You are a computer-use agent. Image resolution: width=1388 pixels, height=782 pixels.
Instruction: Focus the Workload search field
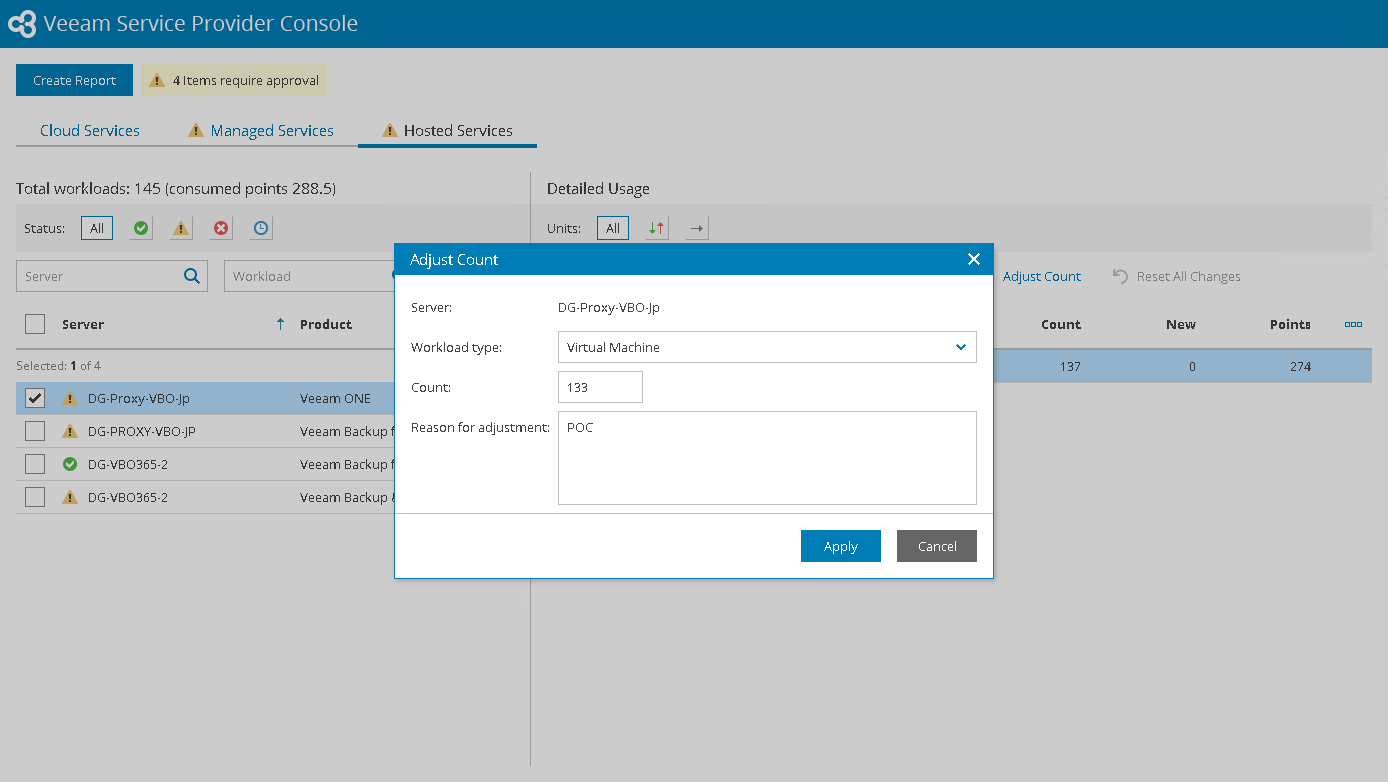click(309, 276)
